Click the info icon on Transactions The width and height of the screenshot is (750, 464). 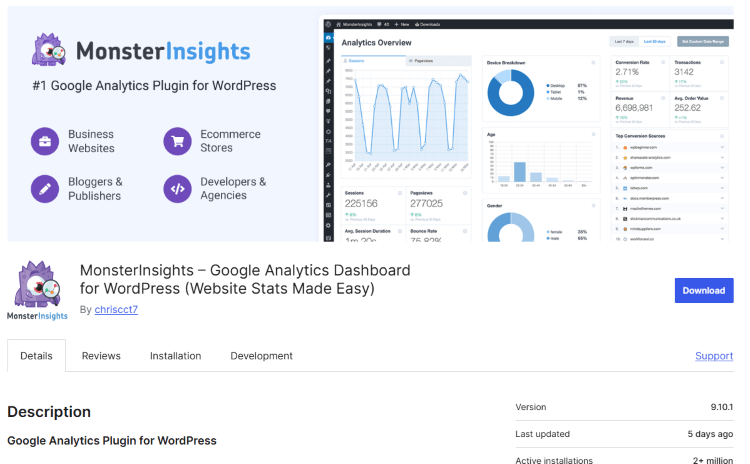tap(722, 62)
